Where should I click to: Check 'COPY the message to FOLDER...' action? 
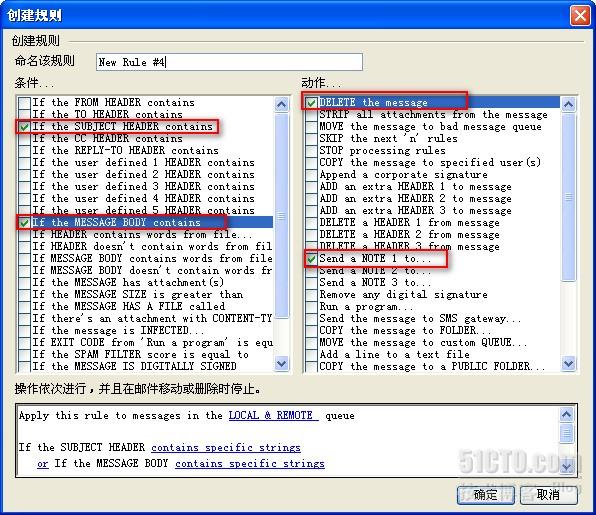click(312, 330)
